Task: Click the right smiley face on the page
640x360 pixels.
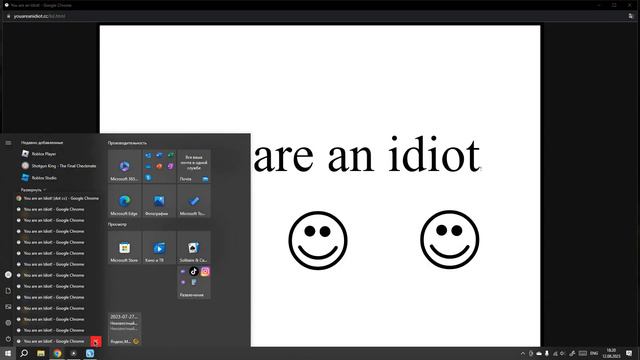Action: pyautogui.click(x=449, y=240)
